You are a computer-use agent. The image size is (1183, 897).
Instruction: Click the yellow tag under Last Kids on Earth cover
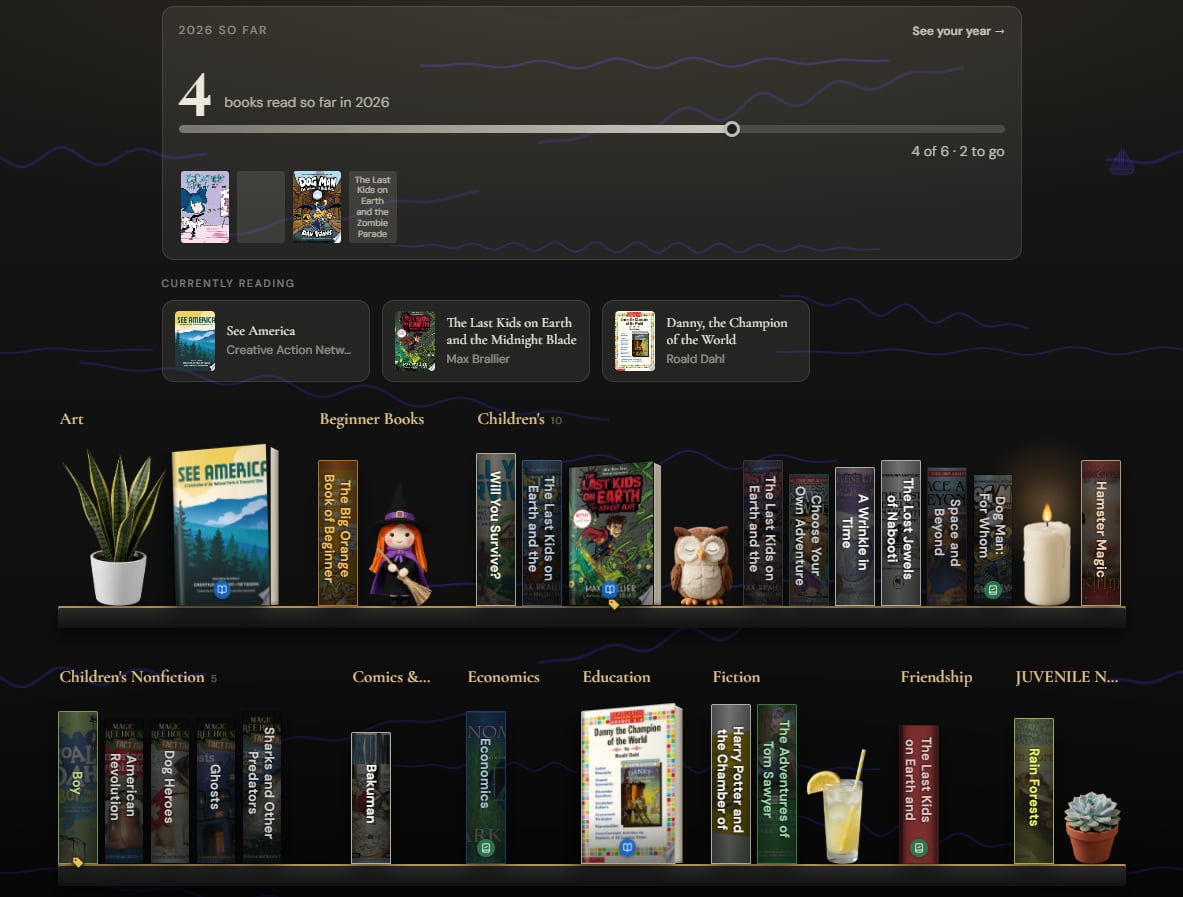614,604
